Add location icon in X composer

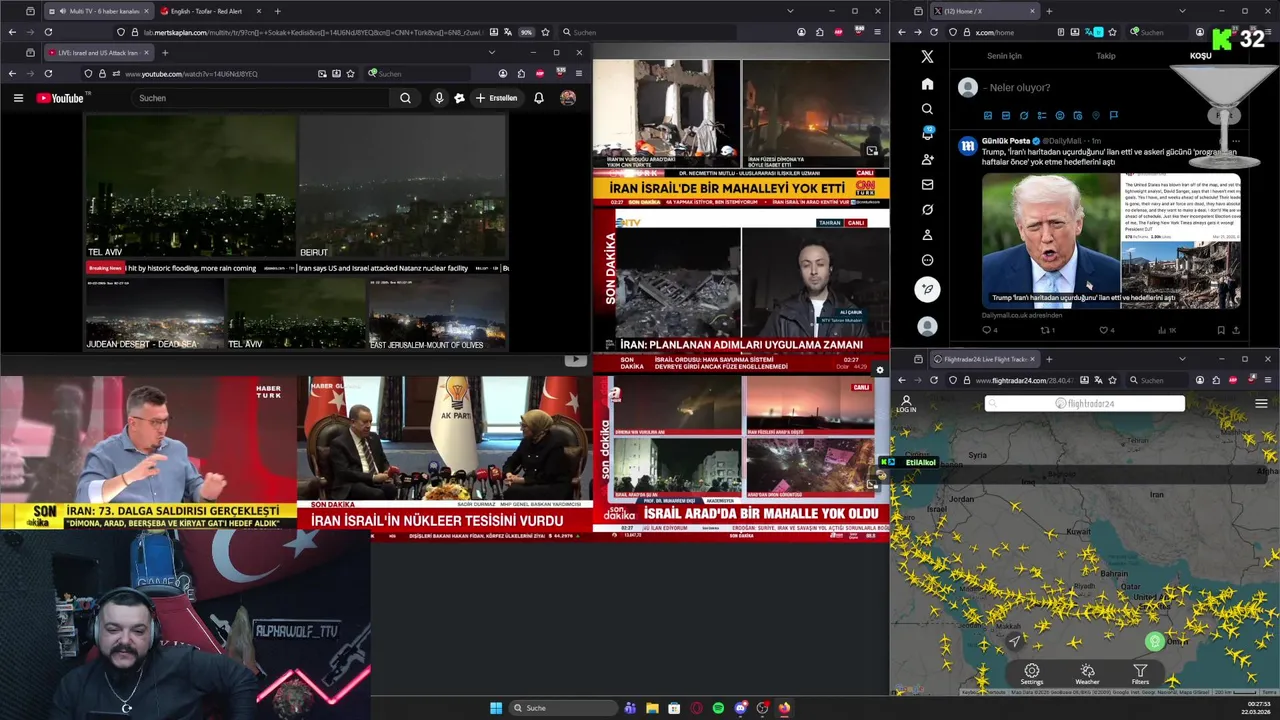point(1096,116)
